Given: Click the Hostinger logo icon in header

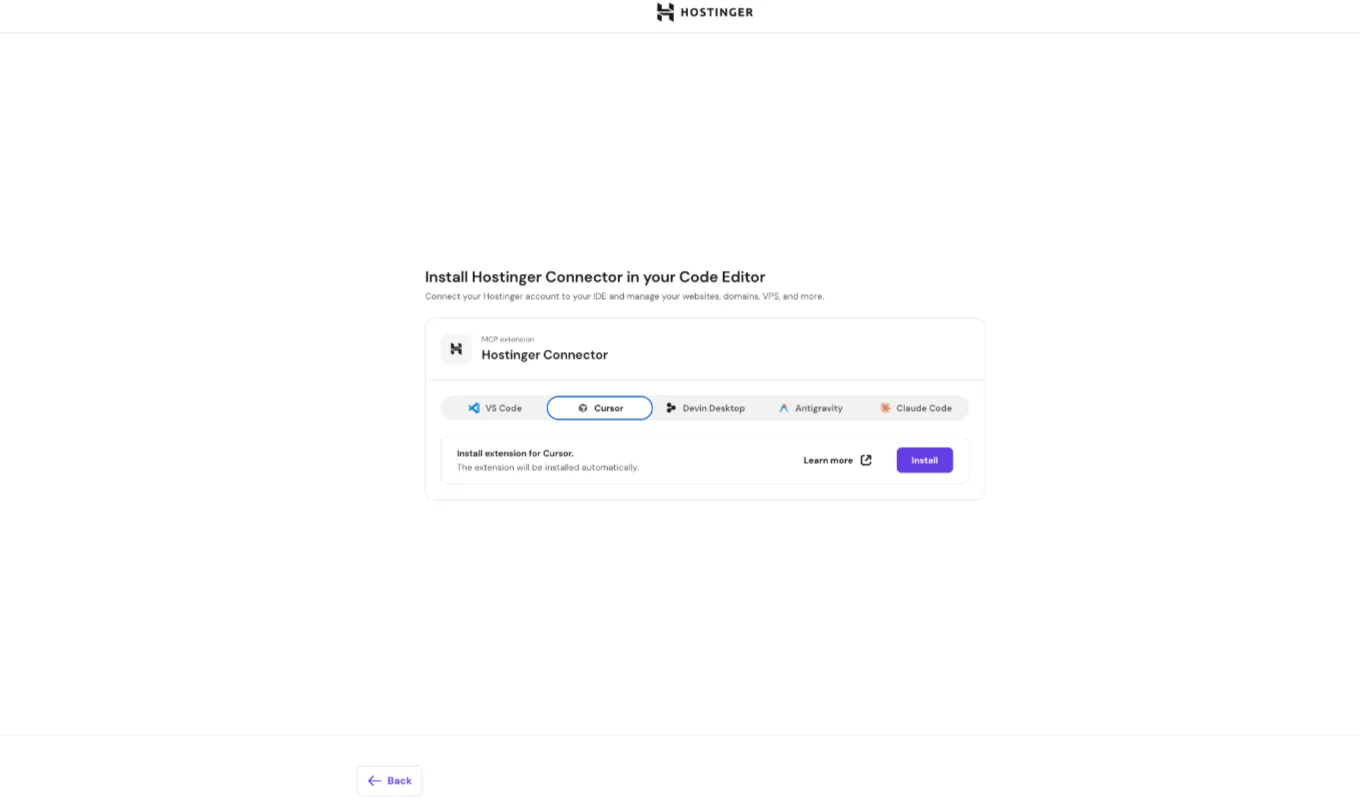Looking at the screenshot, I should pyautogui.click(x=665, y=12).
